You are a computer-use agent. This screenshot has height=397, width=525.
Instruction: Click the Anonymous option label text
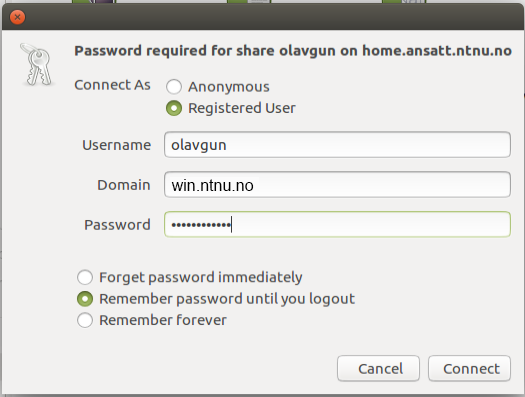(x=229, y=87)
